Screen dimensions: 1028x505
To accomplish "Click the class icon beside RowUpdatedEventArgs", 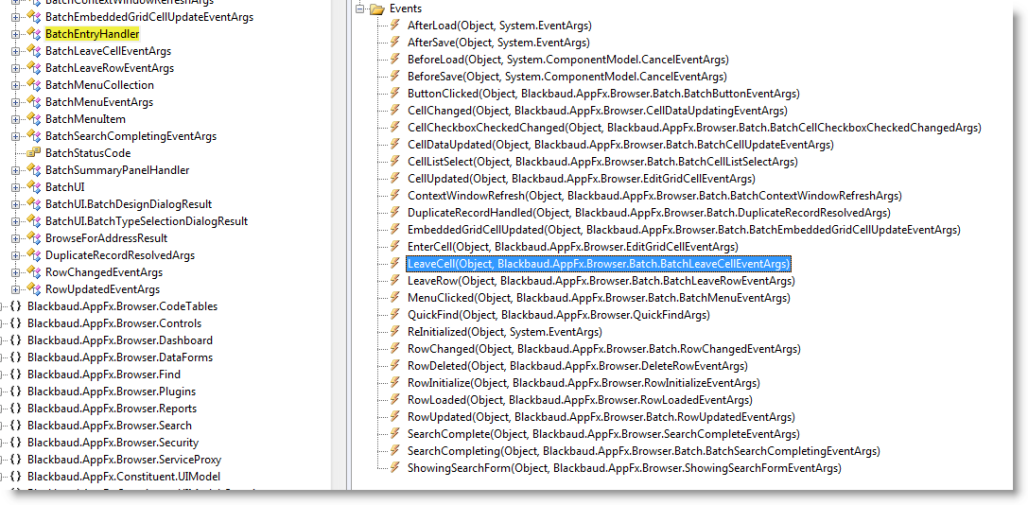I will (33, 289).
